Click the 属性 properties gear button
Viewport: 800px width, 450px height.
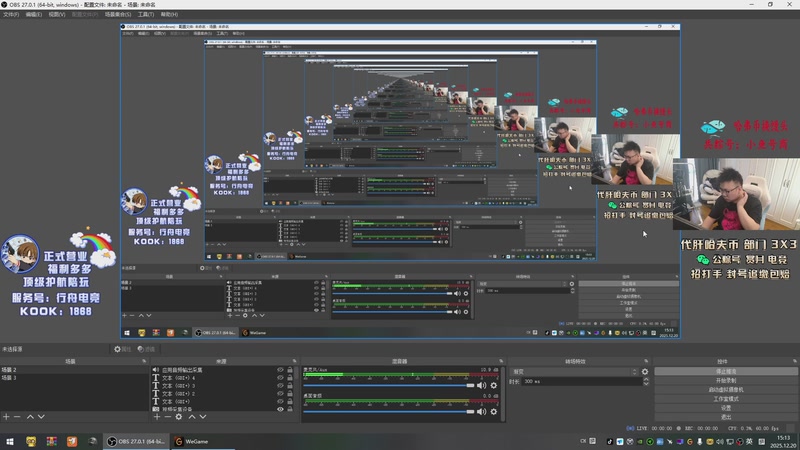pyautogui.click(x=122, y=349)
